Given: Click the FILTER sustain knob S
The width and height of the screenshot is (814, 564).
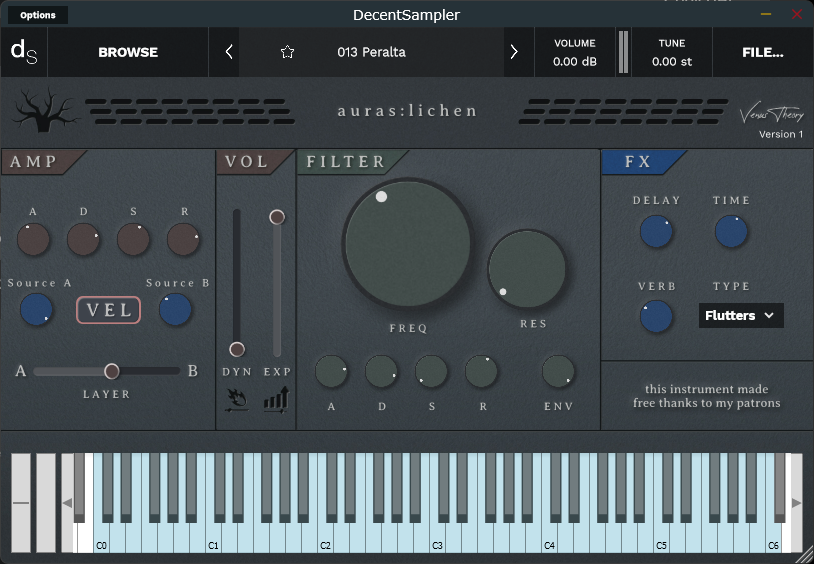Looking at the screenshot, I should pyautogui.click(x=431, y=371).
